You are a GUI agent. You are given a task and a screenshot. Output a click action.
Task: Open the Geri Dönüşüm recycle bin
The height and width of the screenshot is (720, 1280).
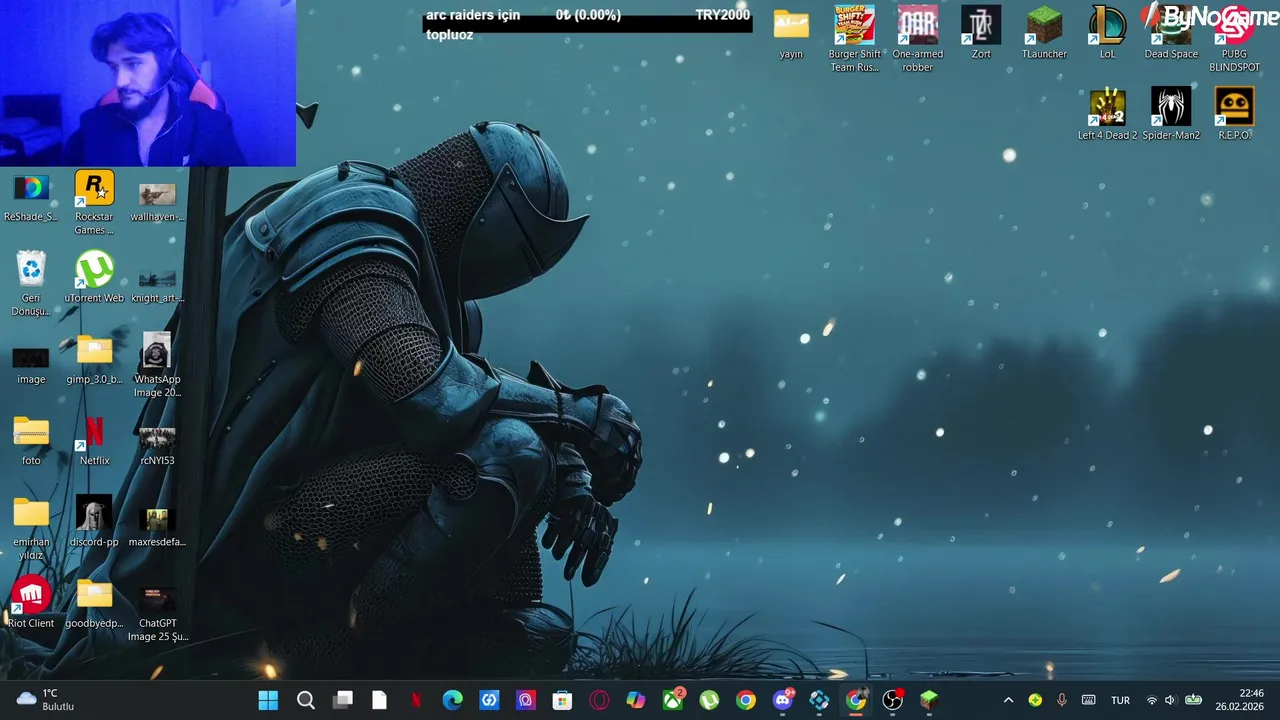[31, 285]
